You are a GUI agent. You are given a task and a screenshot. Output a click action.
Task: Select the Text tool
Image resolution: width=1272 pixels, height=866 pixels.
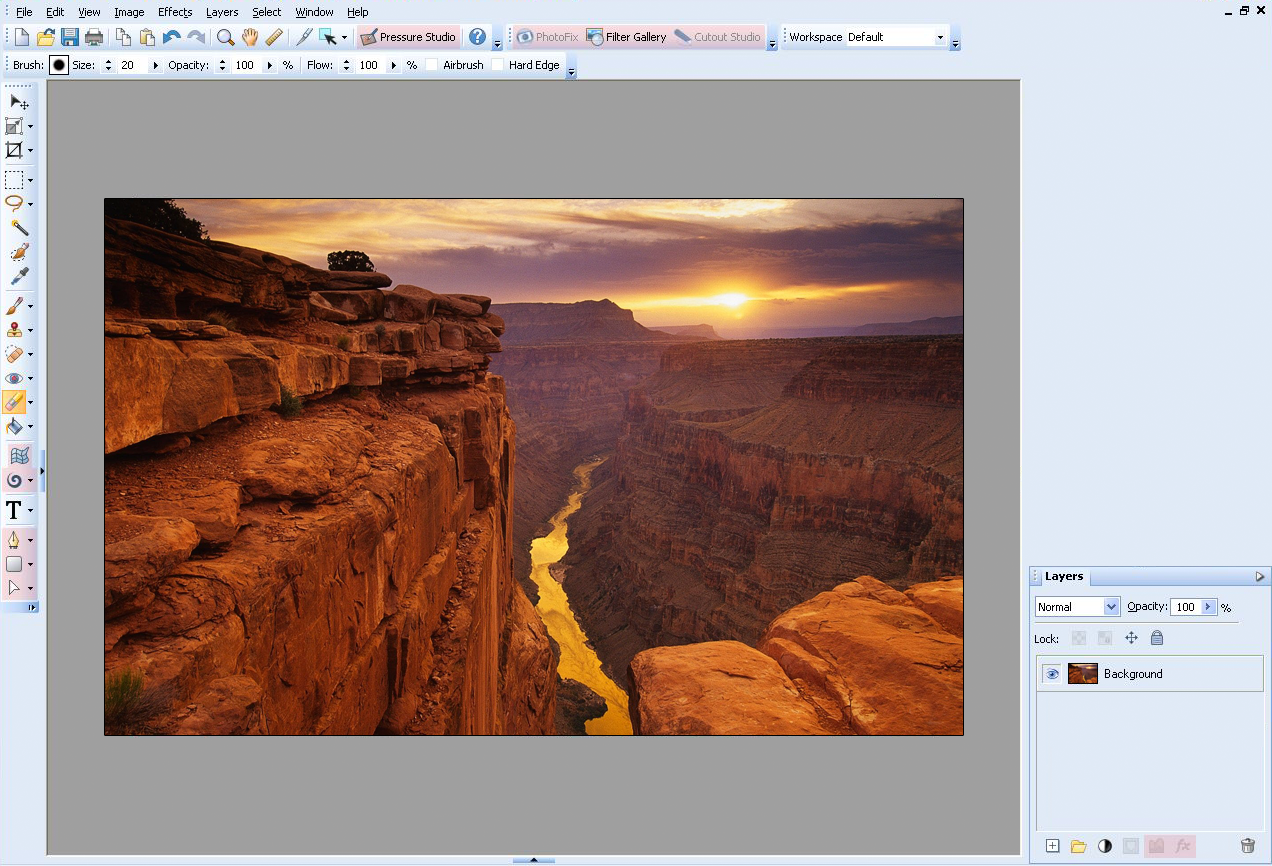point(14,511)
